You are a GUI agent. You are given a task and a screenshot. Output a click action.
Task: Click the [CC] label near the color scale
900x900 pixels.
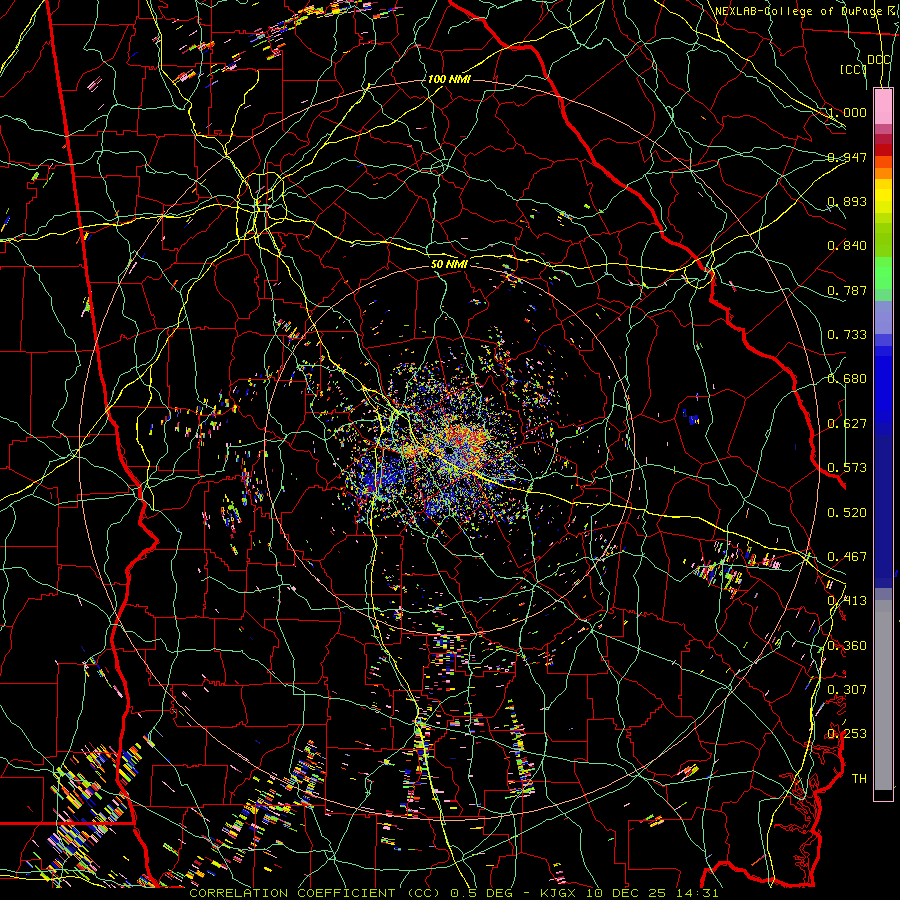(x=853, y=69)
